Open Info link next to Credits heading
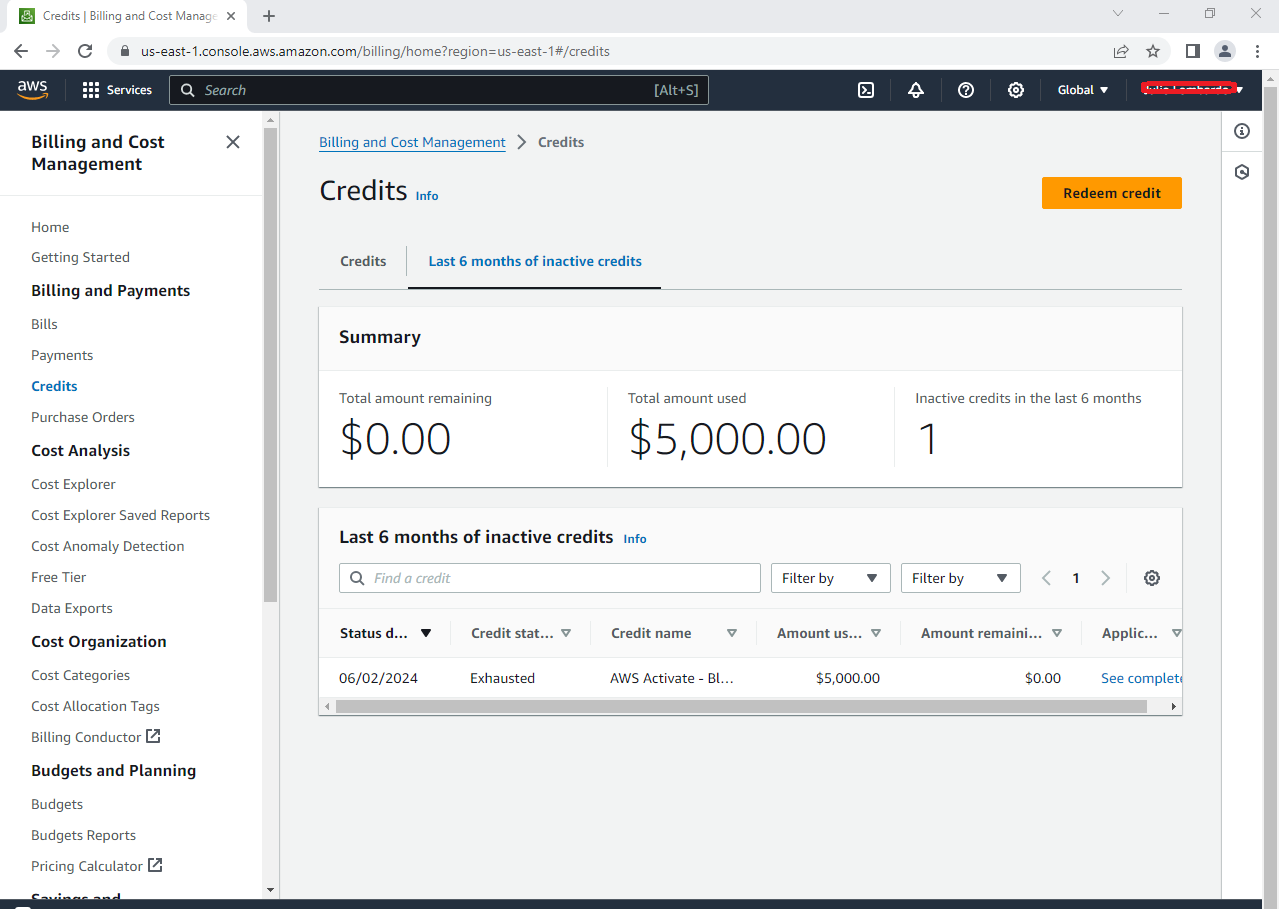The width and height of the screenshot is (1279, 909). tap(427, 196)
